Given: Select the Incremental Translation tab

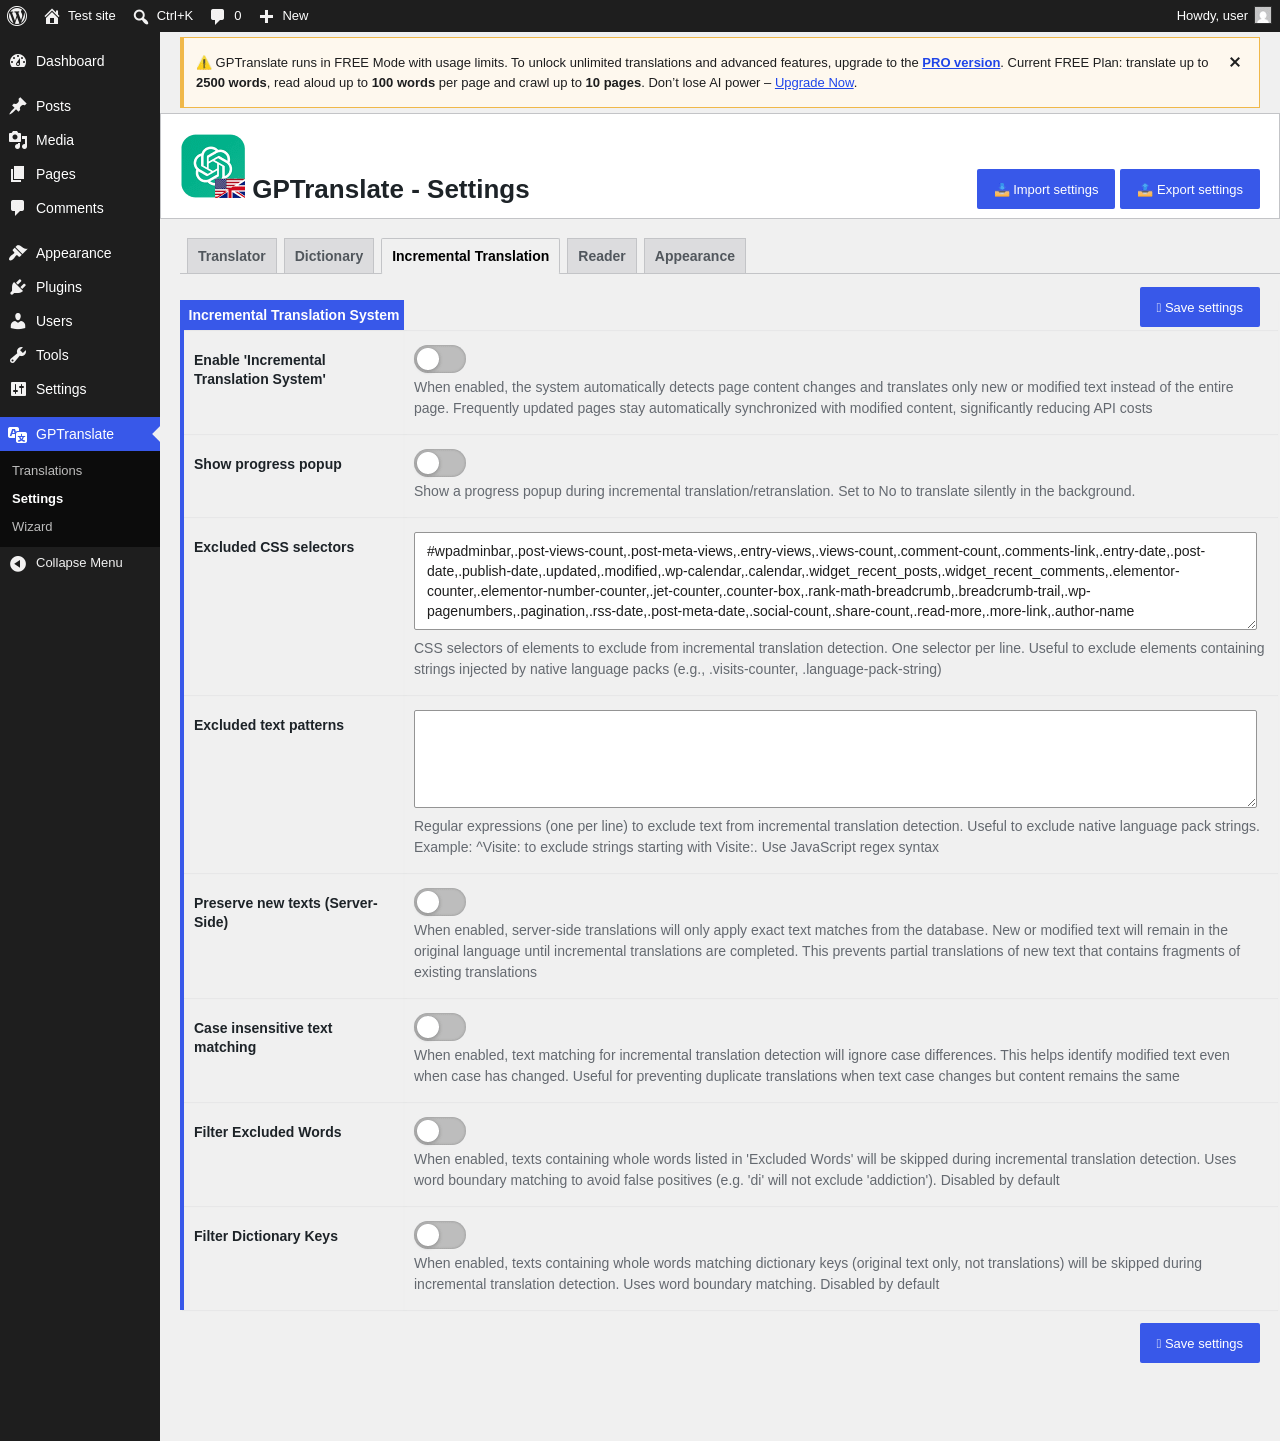Looking at the screenshot, I should pyautogui.click(x=470, y=256).
